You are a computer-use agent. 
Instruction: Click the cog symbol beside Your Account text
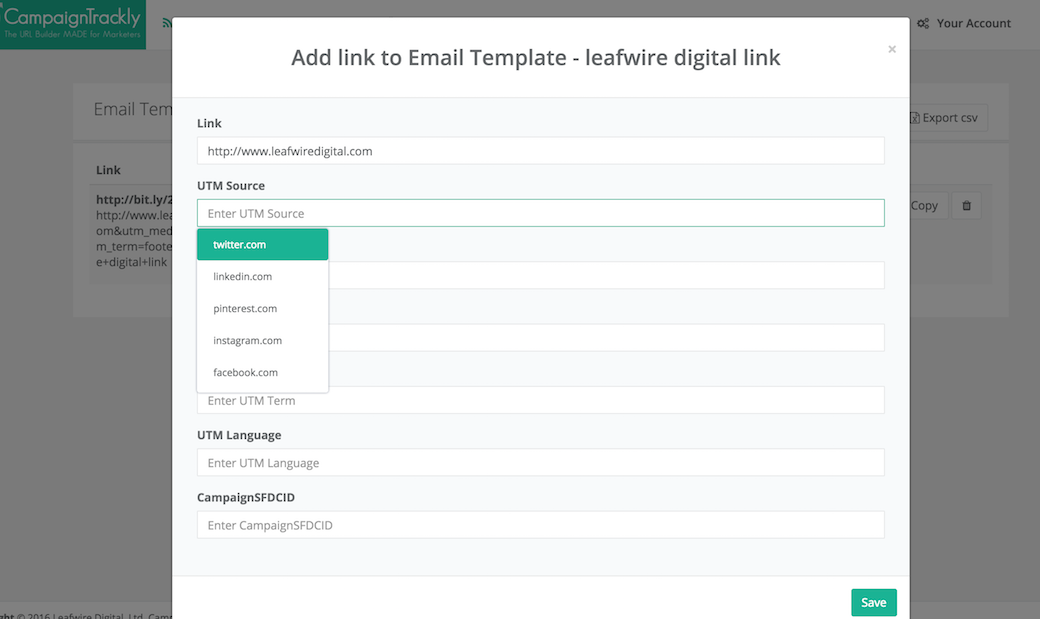923,23
